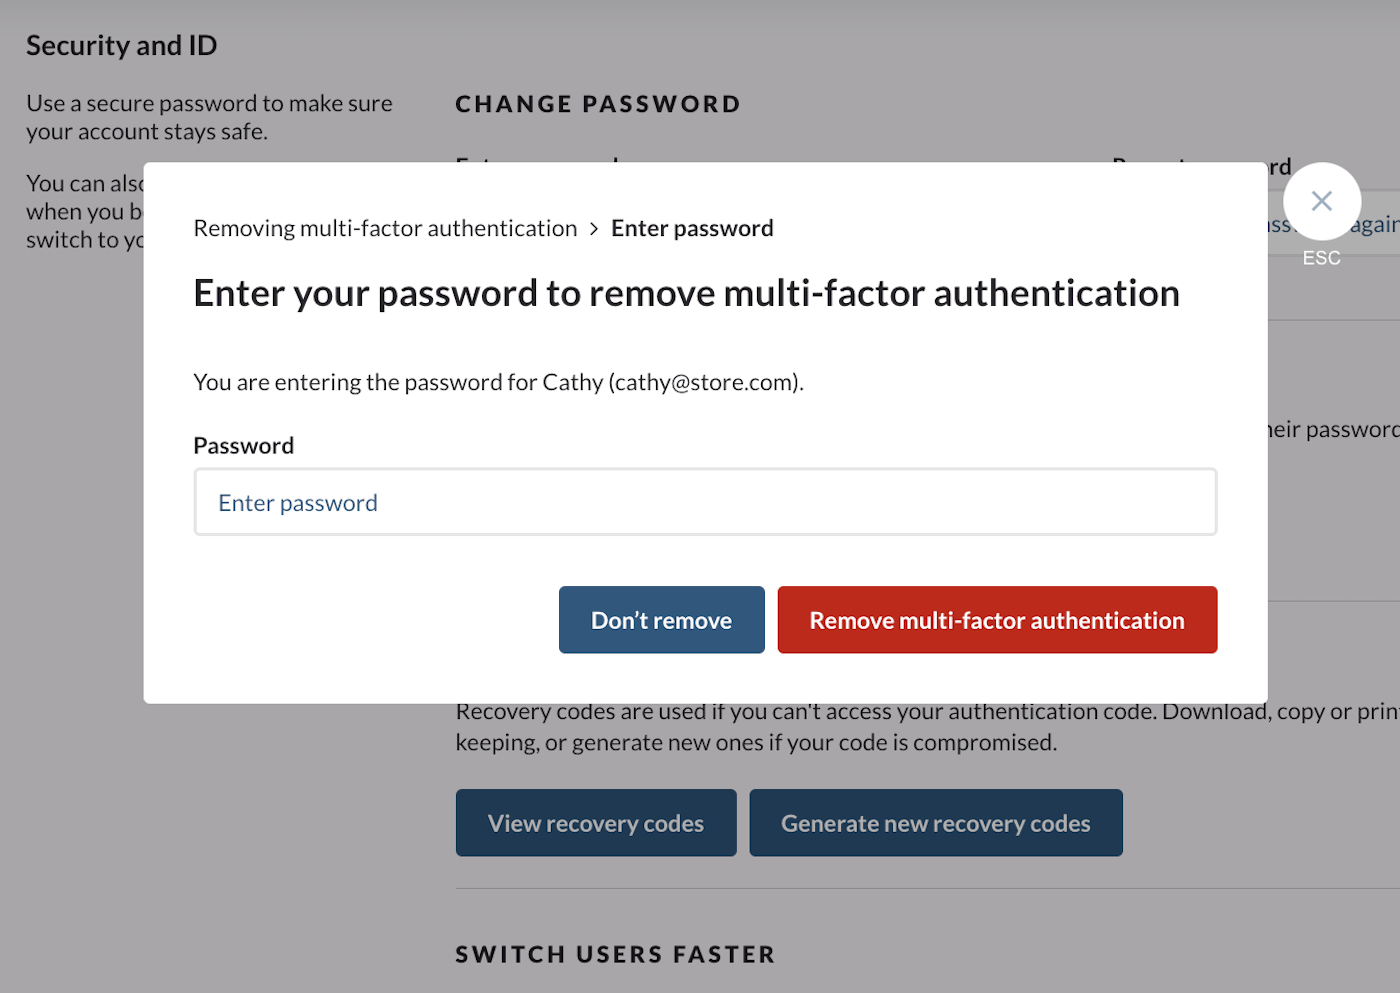
Task: Click the CHANGE PASSWORD section heading
Action: (598, 104)
